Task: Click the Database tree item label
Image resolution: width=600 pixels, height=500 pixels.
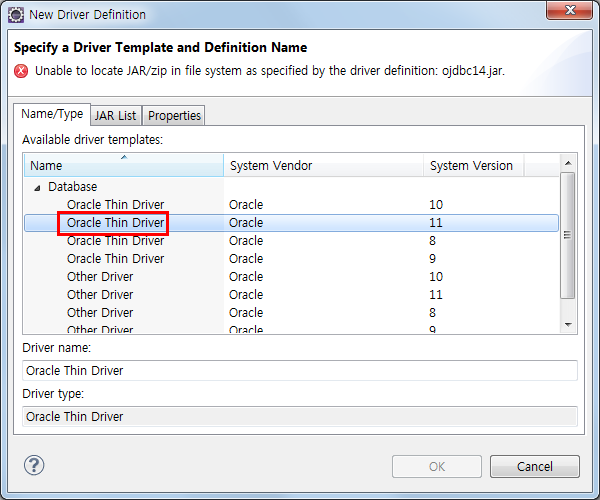Action: pyautogui.click(x=72, y=187)
